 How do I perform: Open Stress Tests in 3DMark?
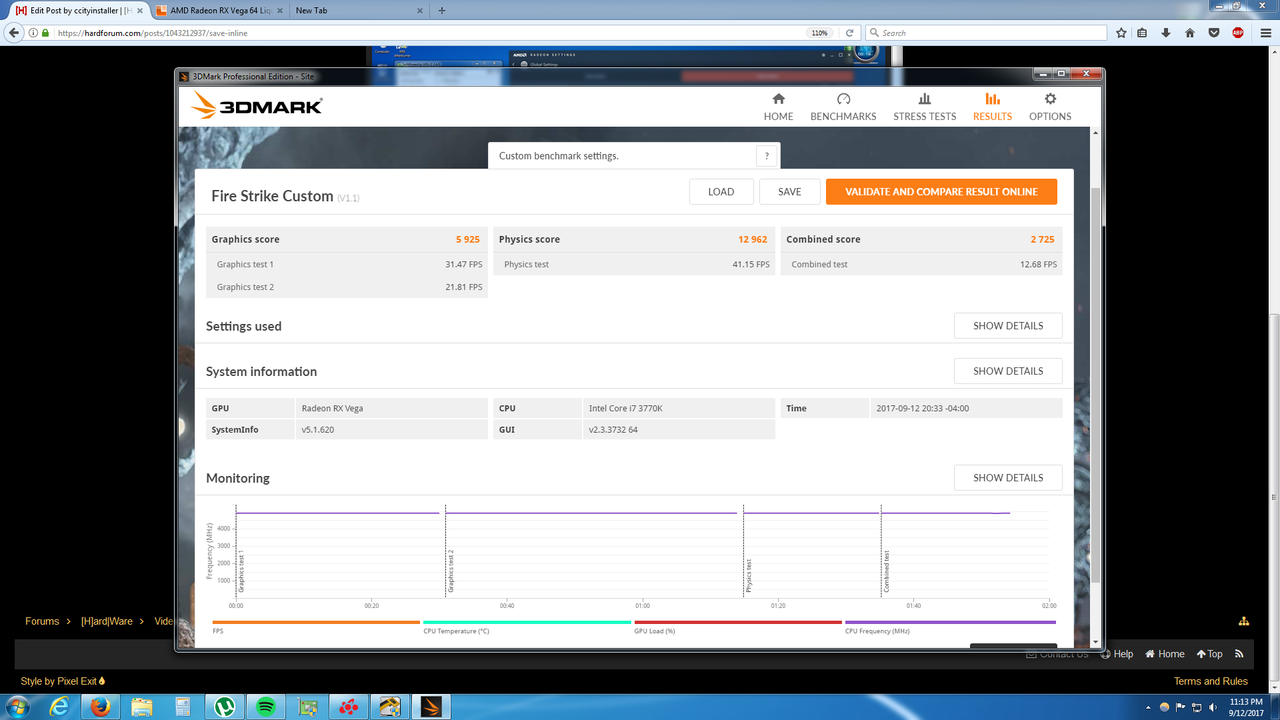click(x=924, y=107)
